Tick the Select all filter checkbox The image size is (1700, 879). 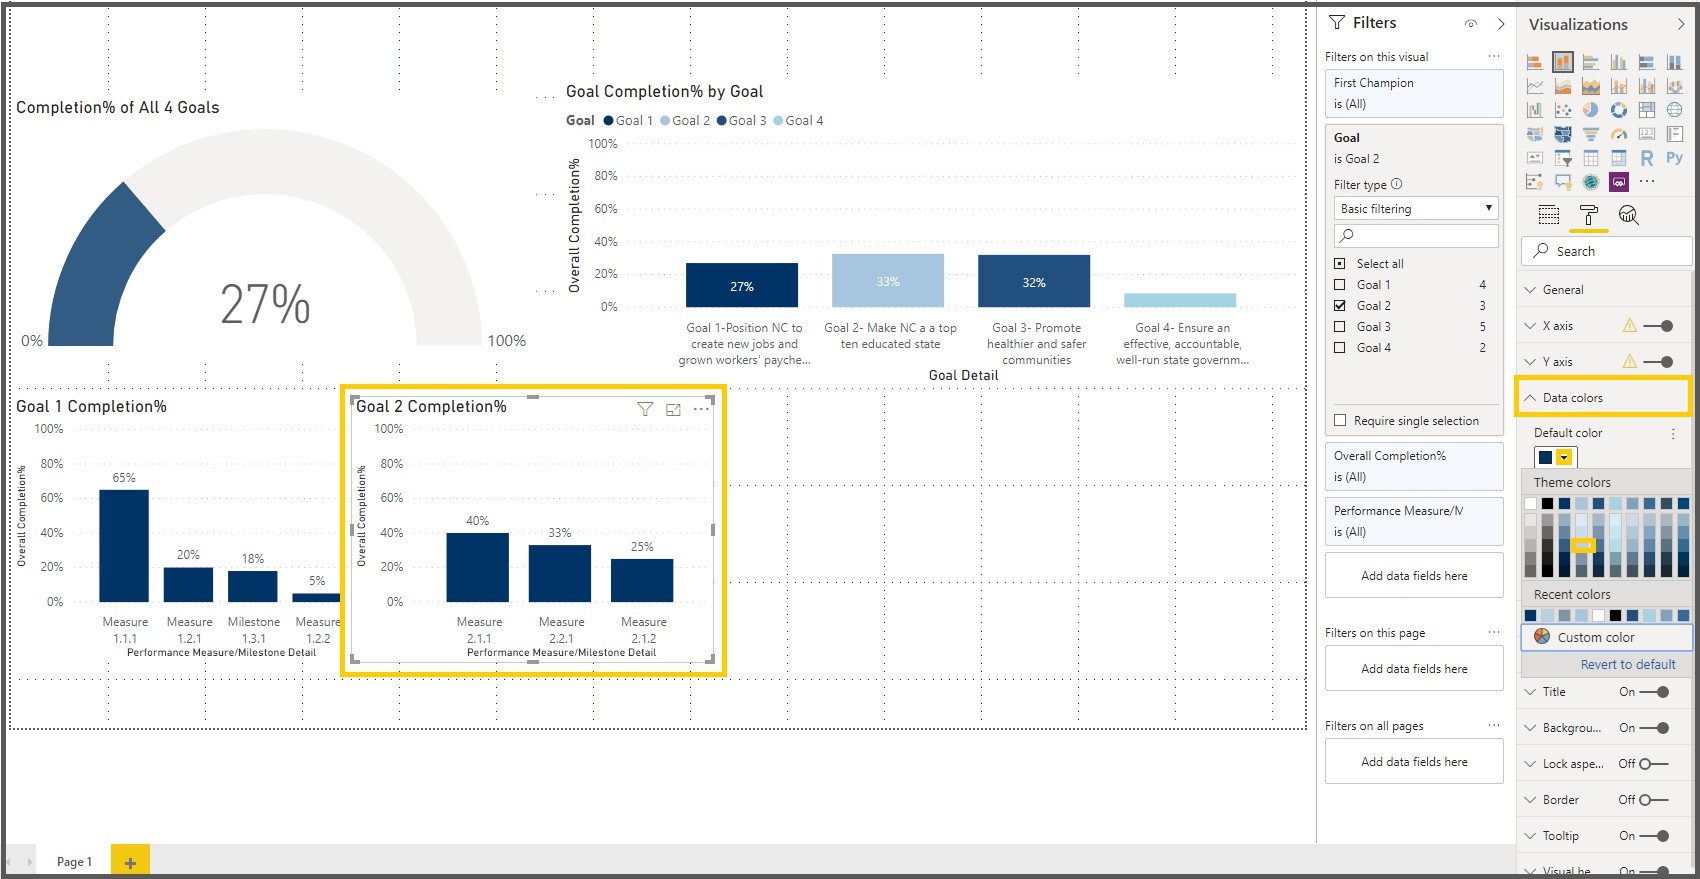pyautogui.click(x=1340, y=264)
